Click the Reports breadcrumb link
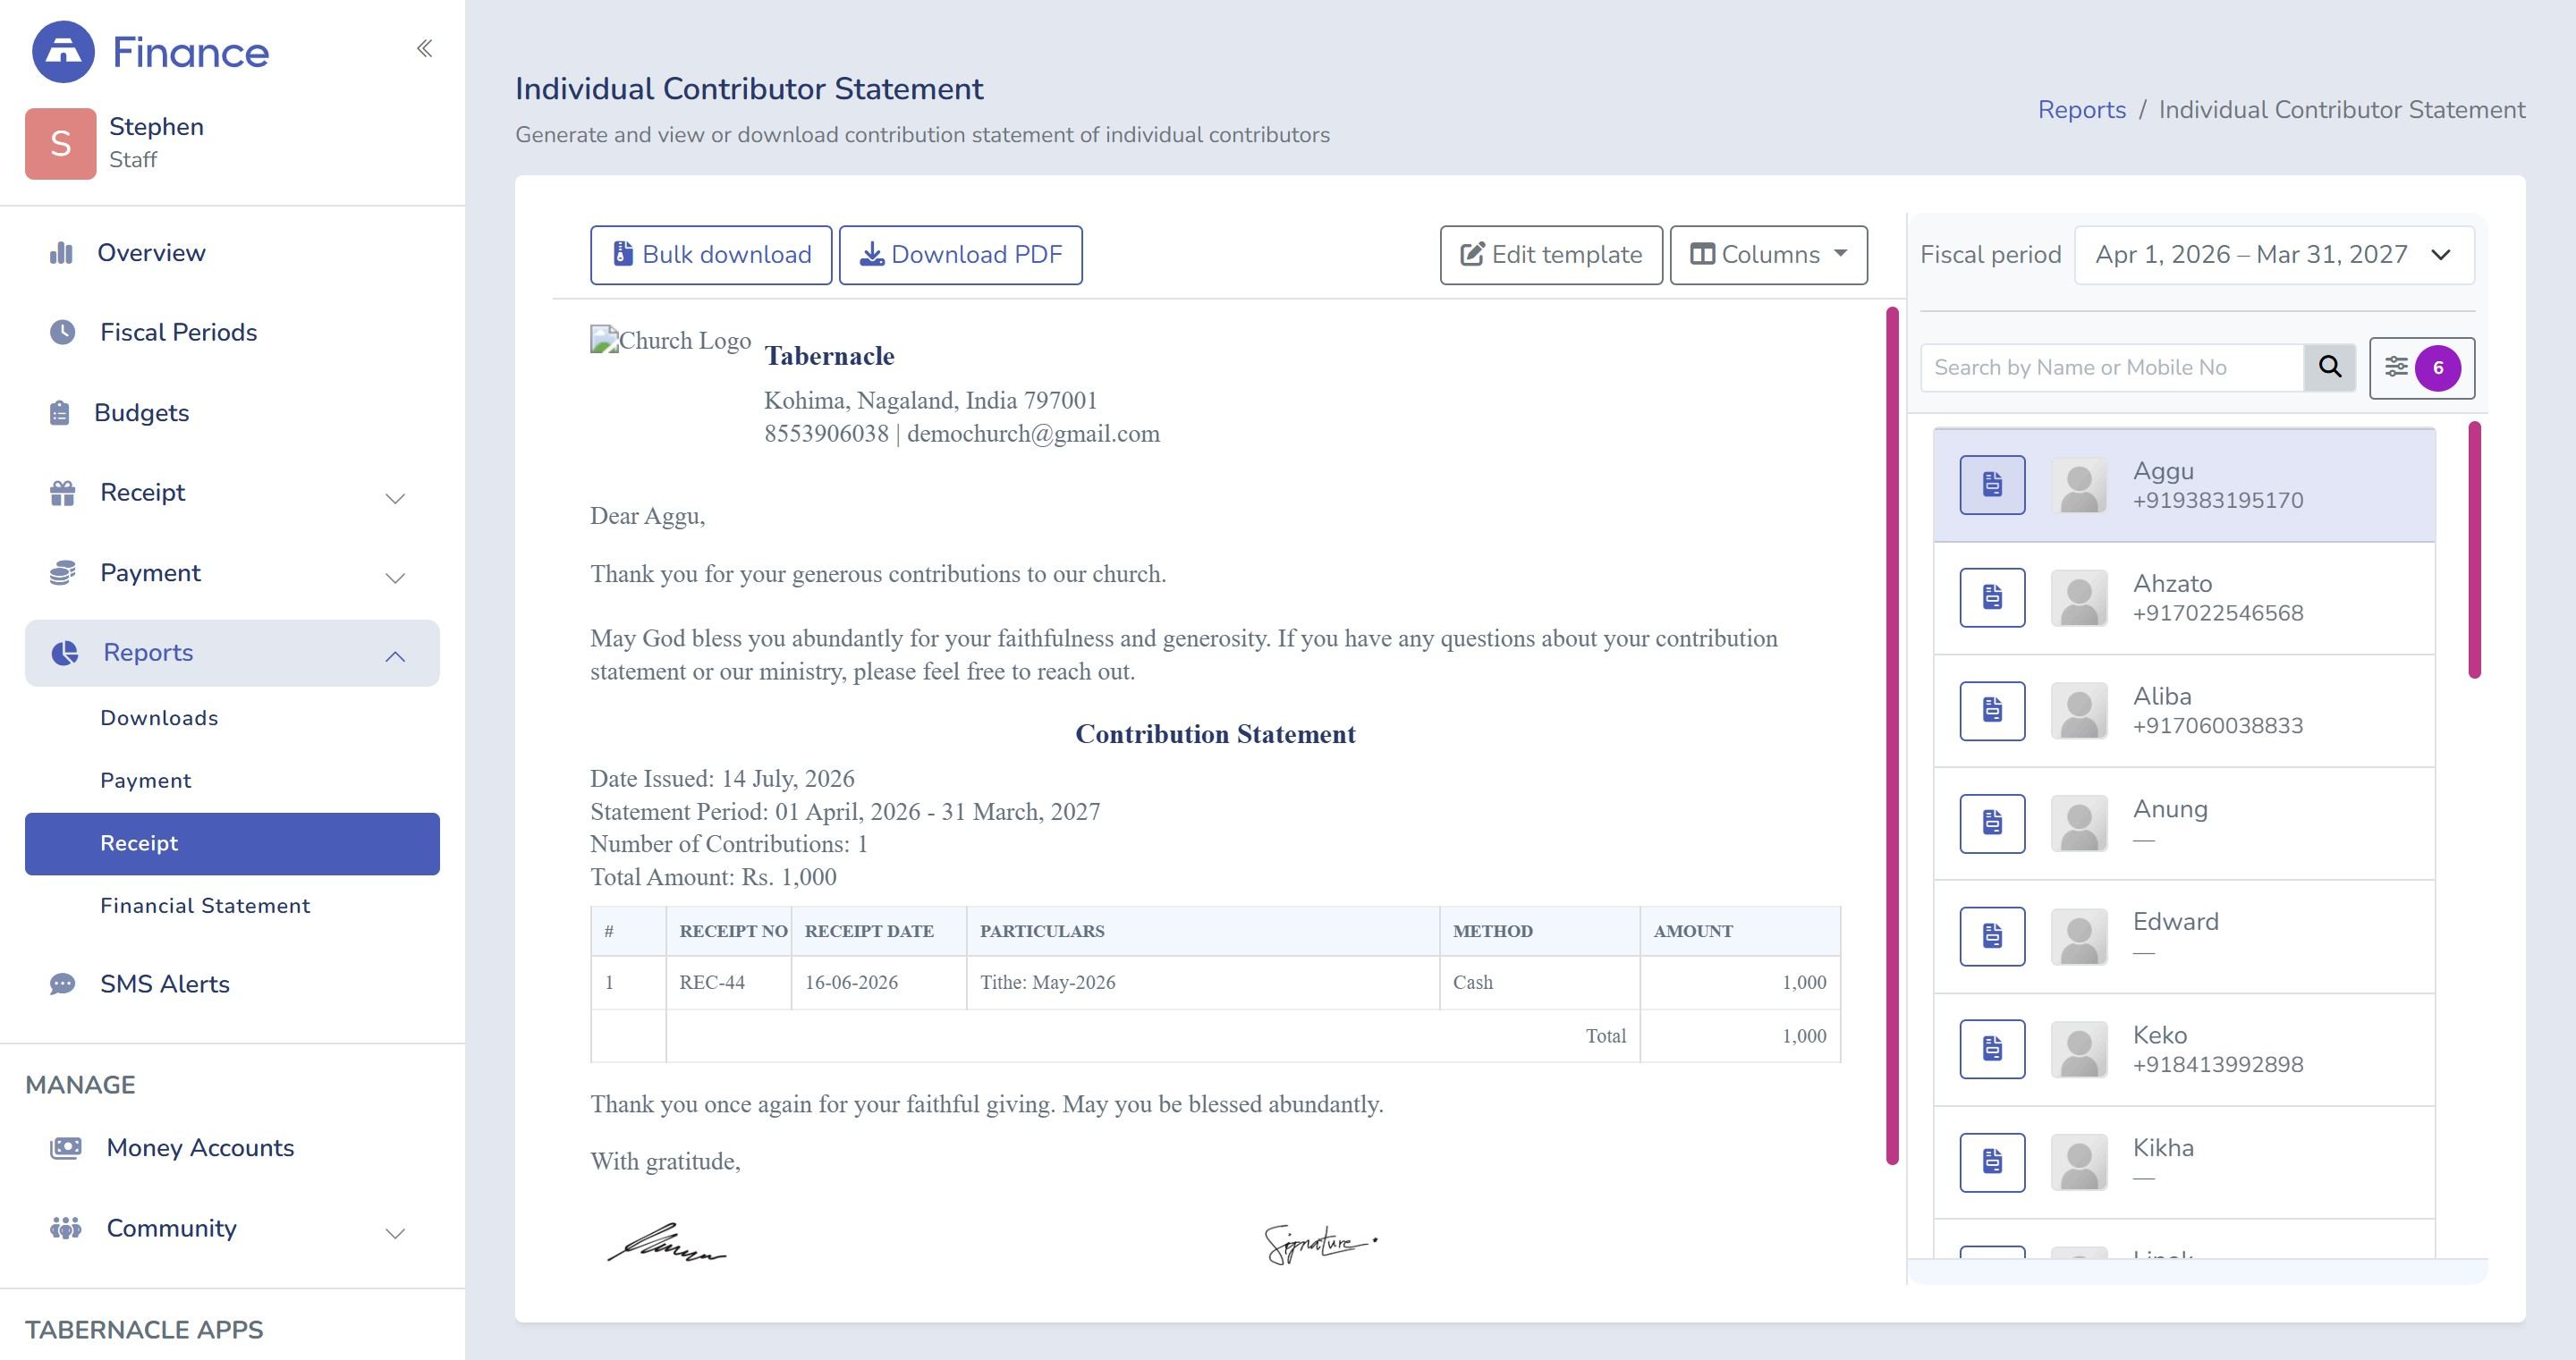 [x=2081, y=109]
